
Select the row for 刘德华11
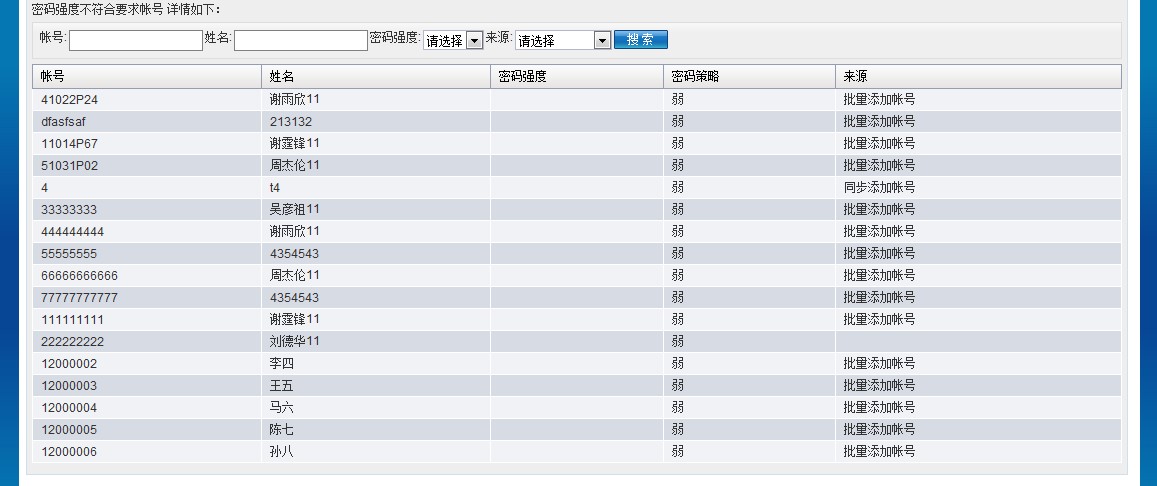[x=294, y=342]
